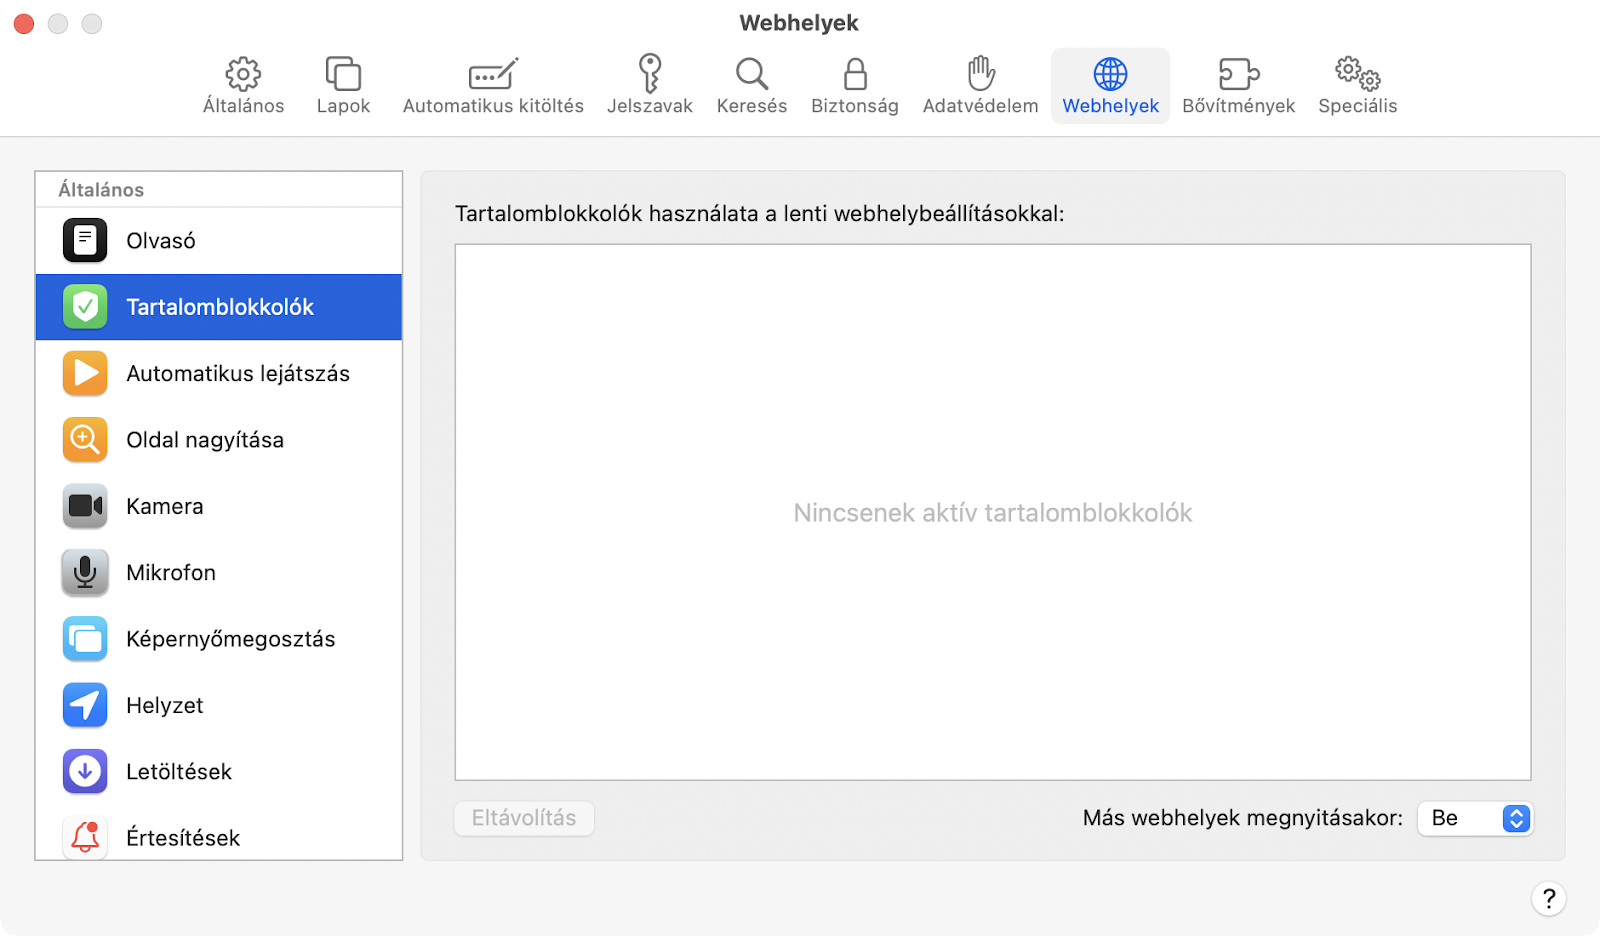Open the Lapok tabs icon
This screenshot has width=1600, height=936.
click(x=343, y=74)
